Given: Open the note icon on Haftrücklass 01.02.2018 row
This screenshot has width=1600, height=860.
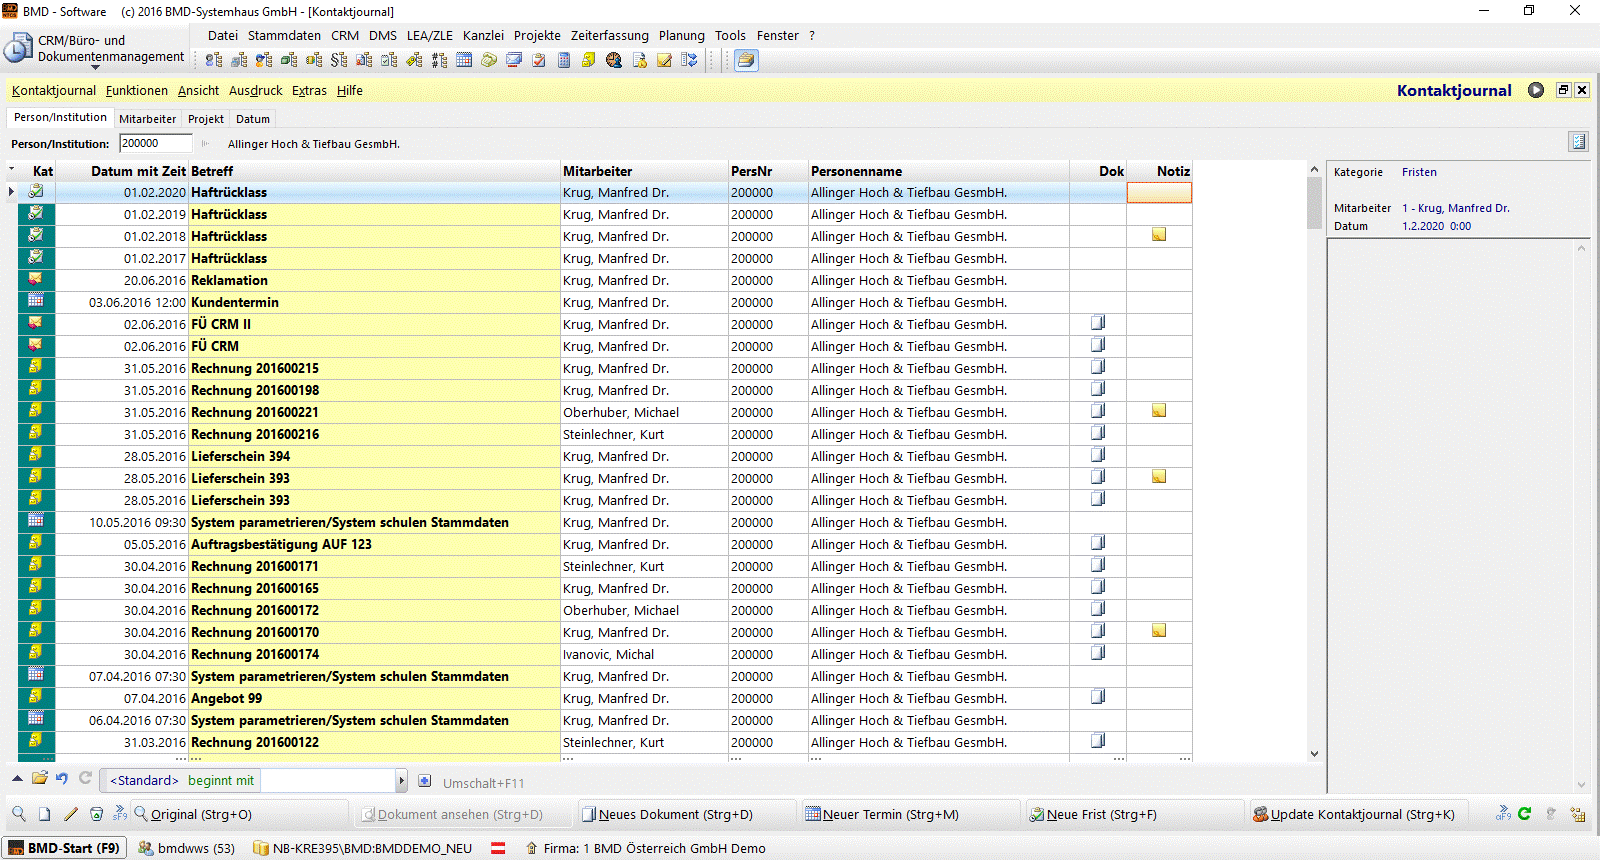Looking at the screenshot, I should tap(1158, 235).
